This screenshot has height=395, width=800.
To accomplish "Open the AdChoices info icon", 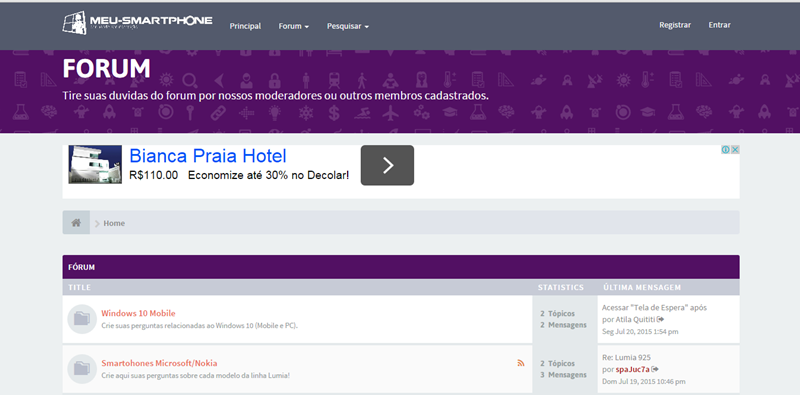I will coord(726,150).
